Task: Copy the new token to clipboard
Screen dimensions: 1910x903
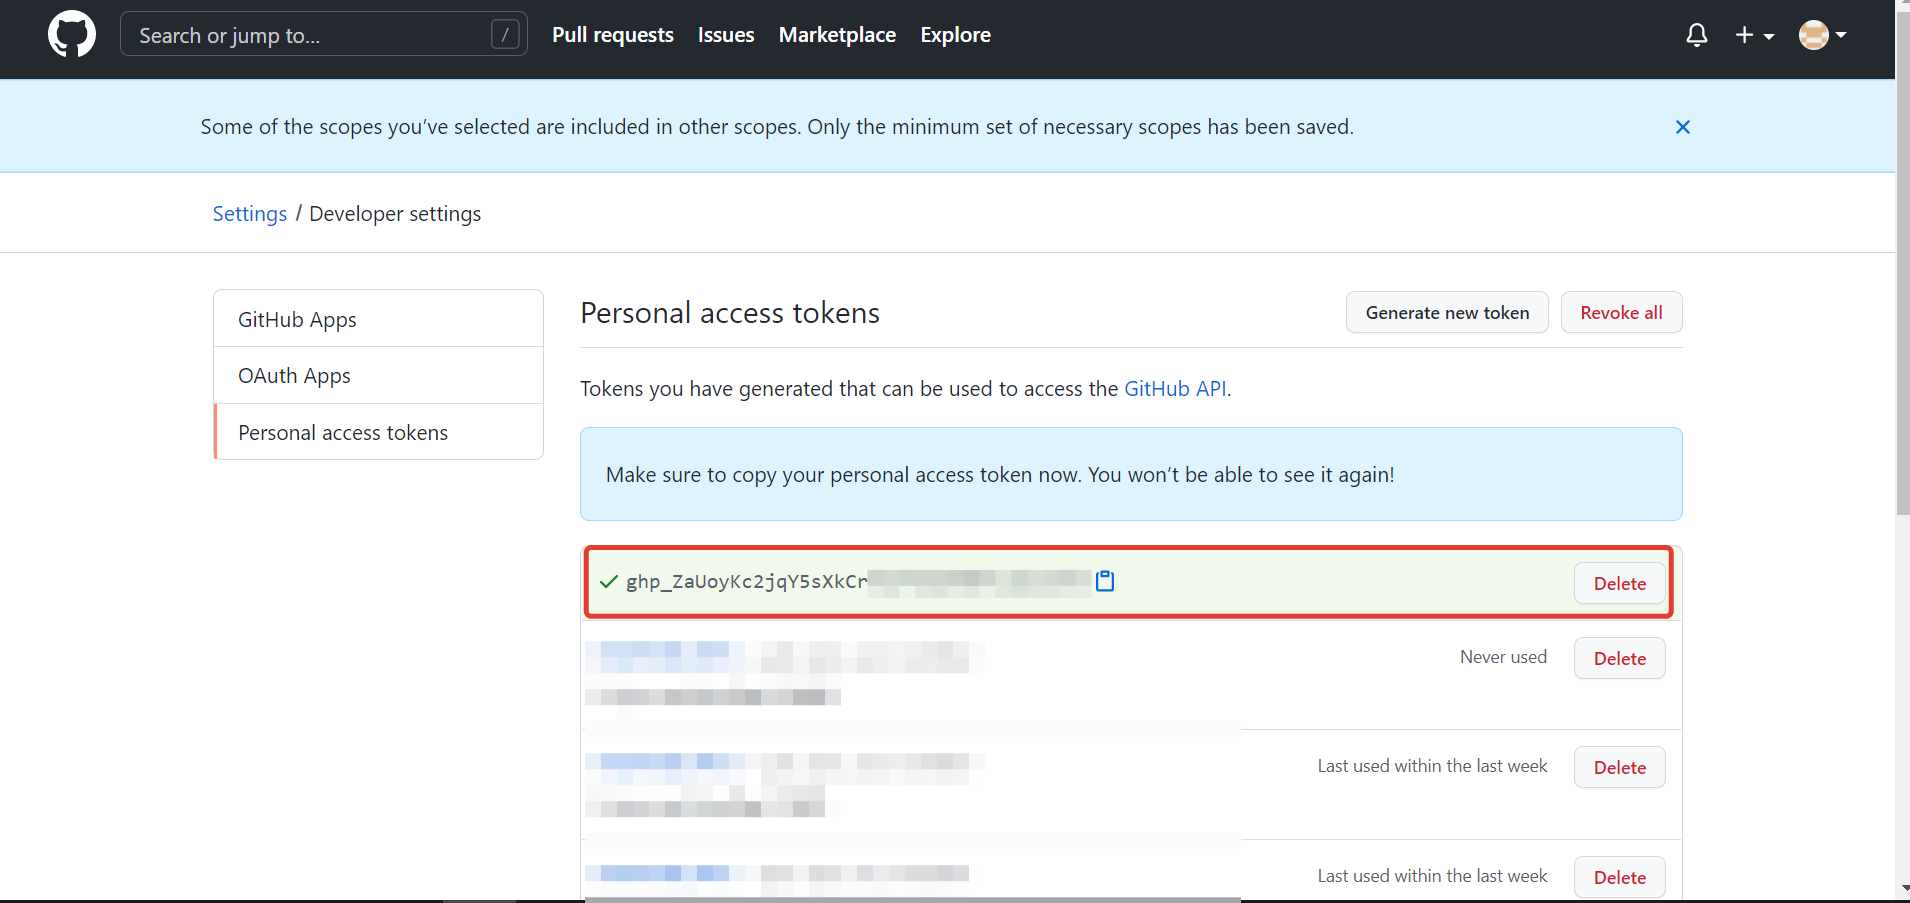Action: point(1105,581)
